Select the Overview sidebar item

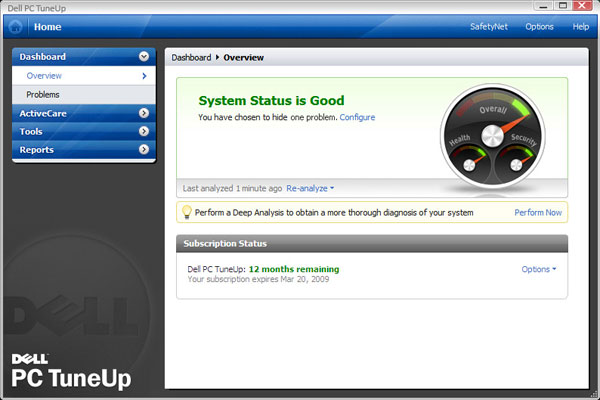[84, 76]
